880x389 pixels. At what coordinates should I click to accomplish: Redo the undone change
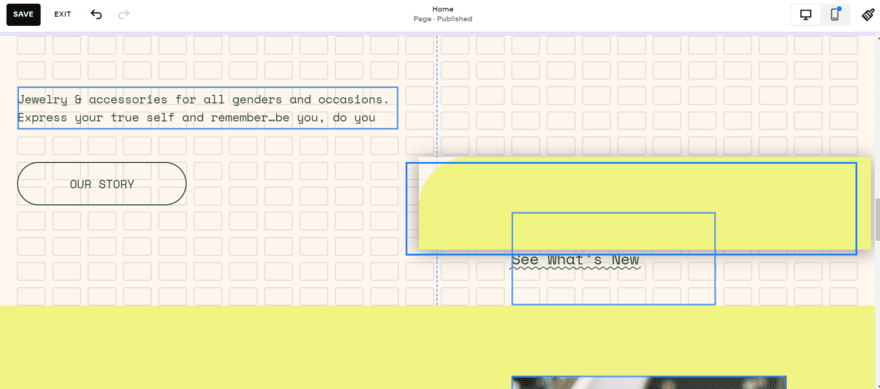pyautogui.click(x=124, y=14)
